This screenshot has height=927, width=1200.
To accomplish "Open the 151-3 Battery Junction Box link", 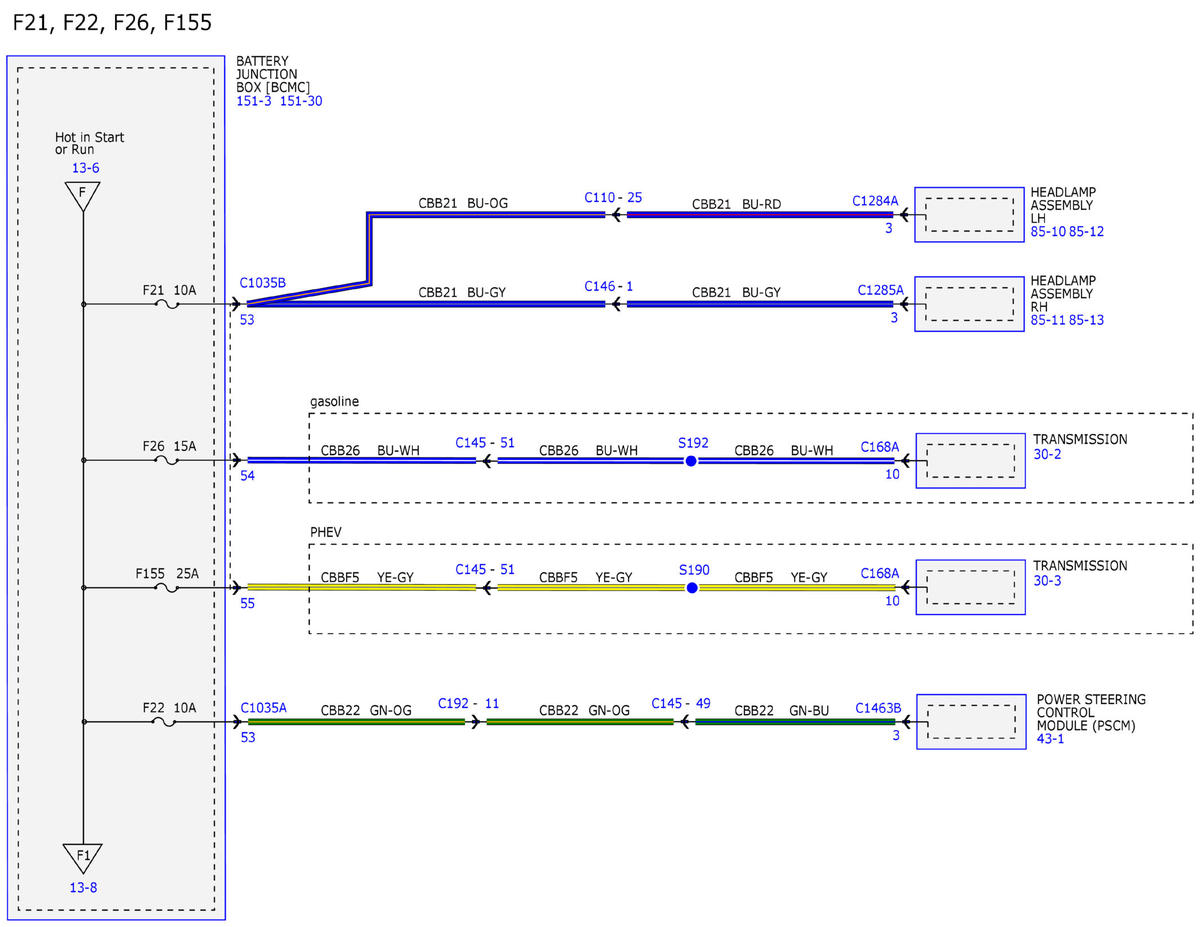I will click(253, 101).
